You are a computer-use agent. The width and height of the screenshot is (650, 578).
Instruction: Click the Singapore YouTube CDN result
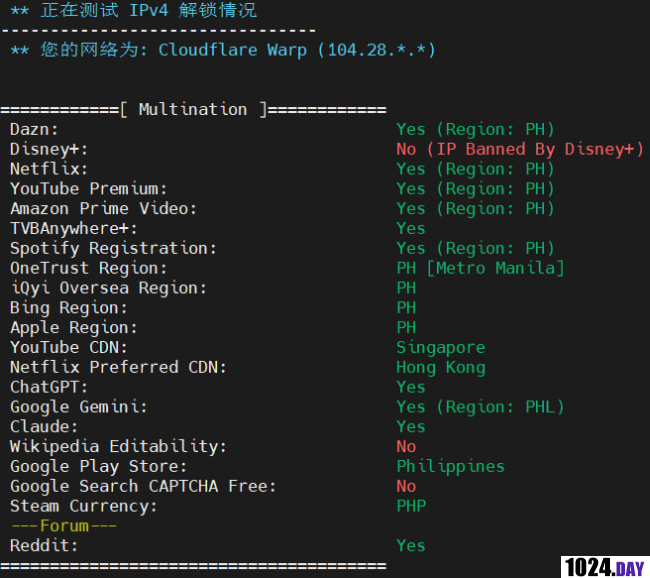point(440,347)
